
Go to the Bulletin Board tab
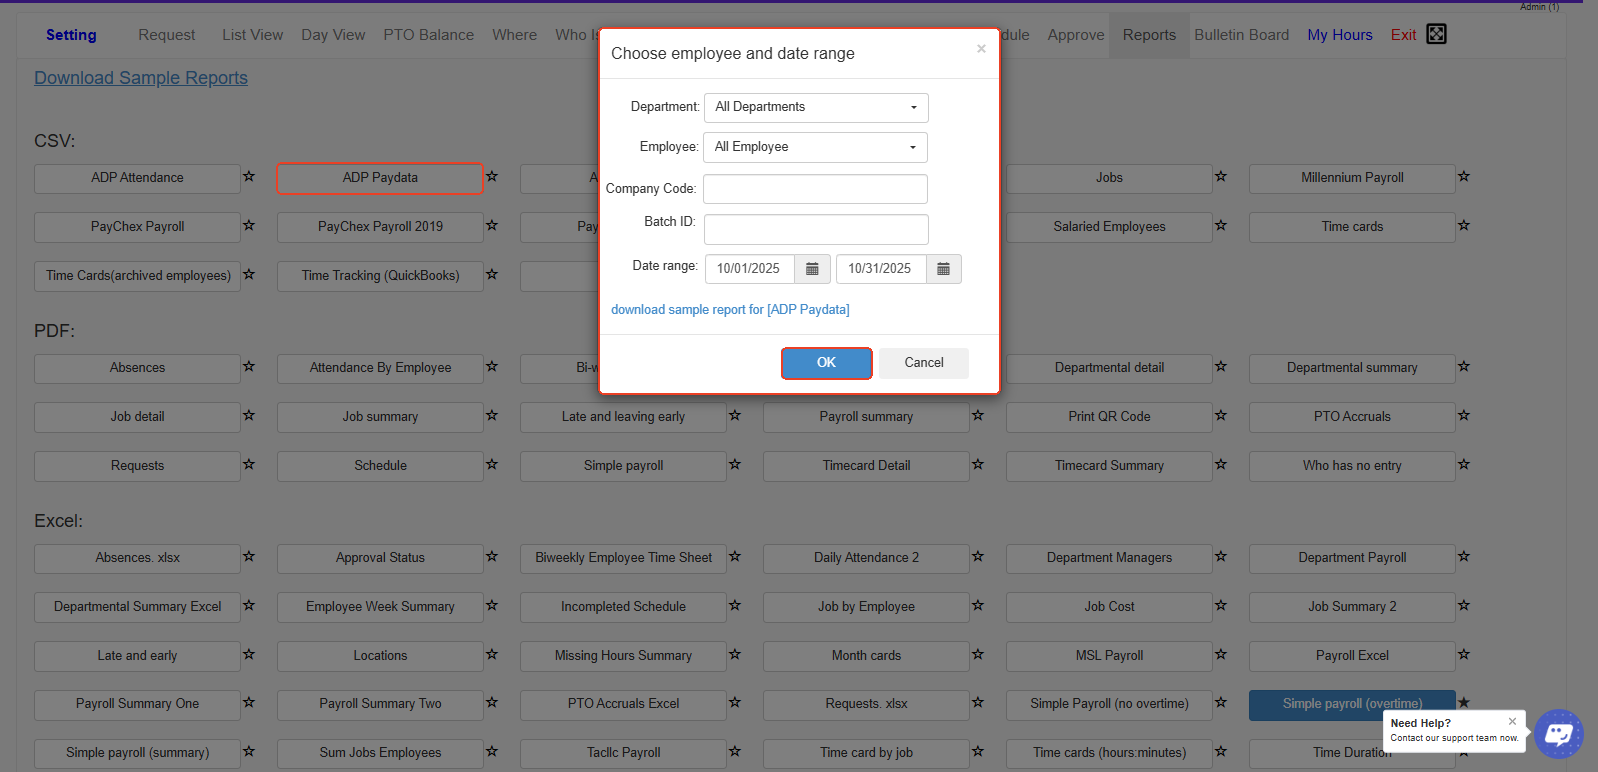tap(1241, 35)
